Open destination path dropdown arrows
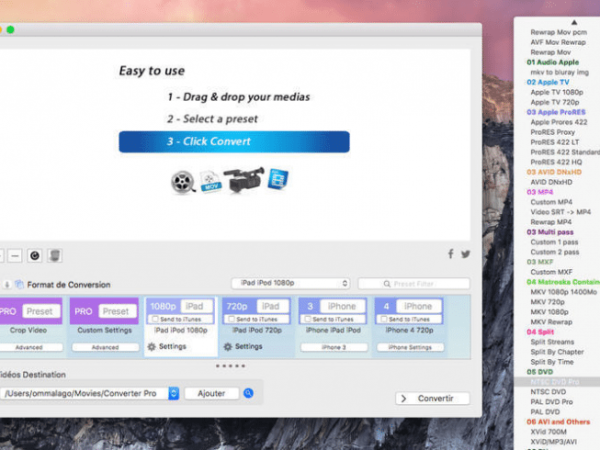 pos(174,393)
